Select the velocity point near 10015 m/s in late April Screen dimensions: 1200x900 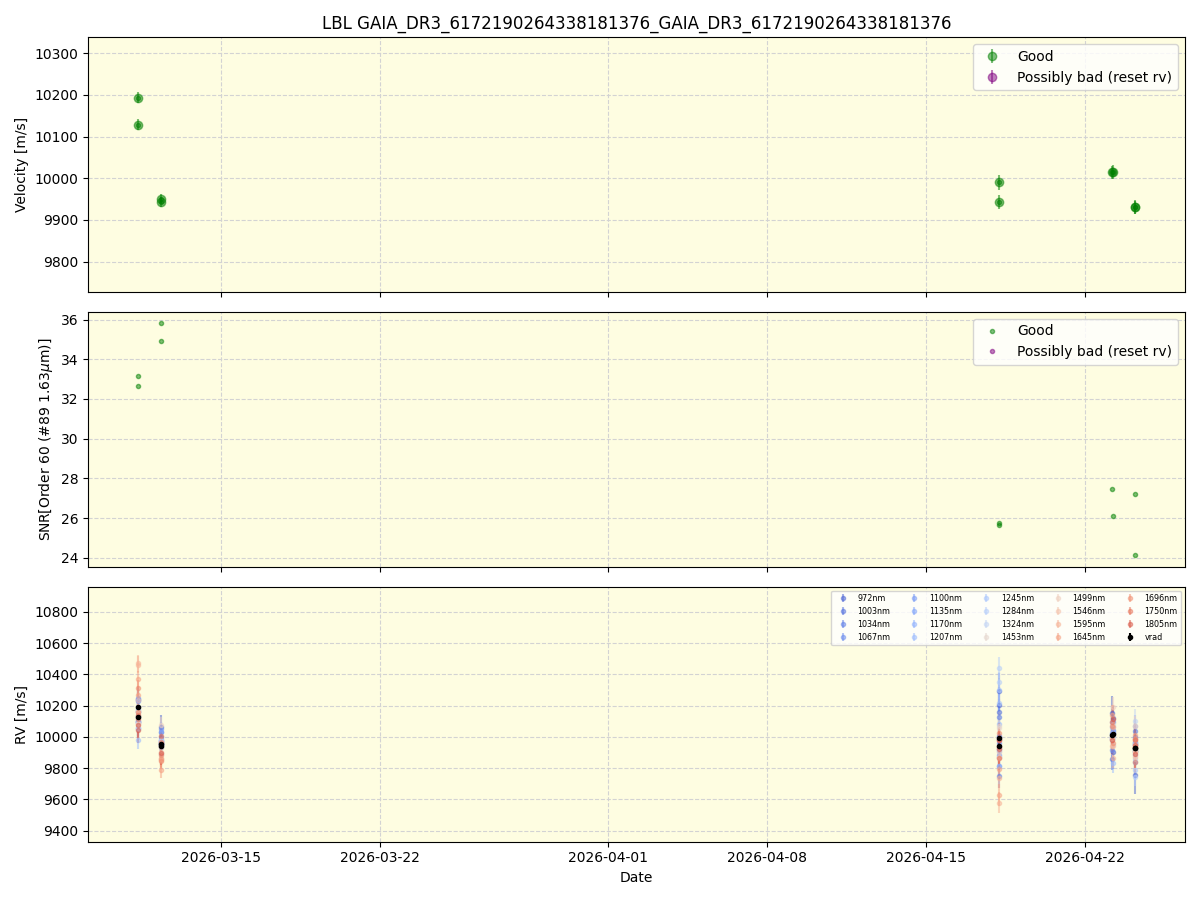[1112, 172]
